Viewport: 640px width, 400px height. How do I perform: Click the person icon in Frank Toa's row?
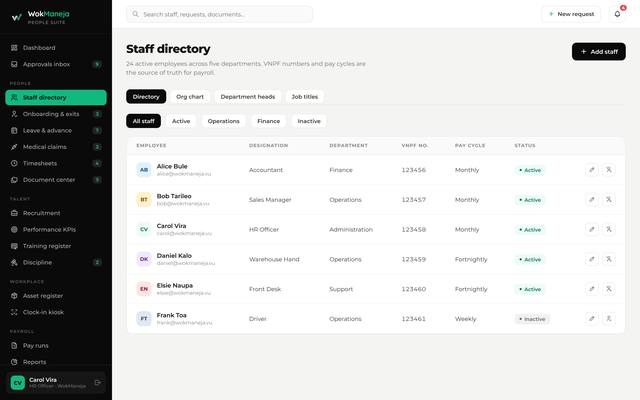point(609,319)
